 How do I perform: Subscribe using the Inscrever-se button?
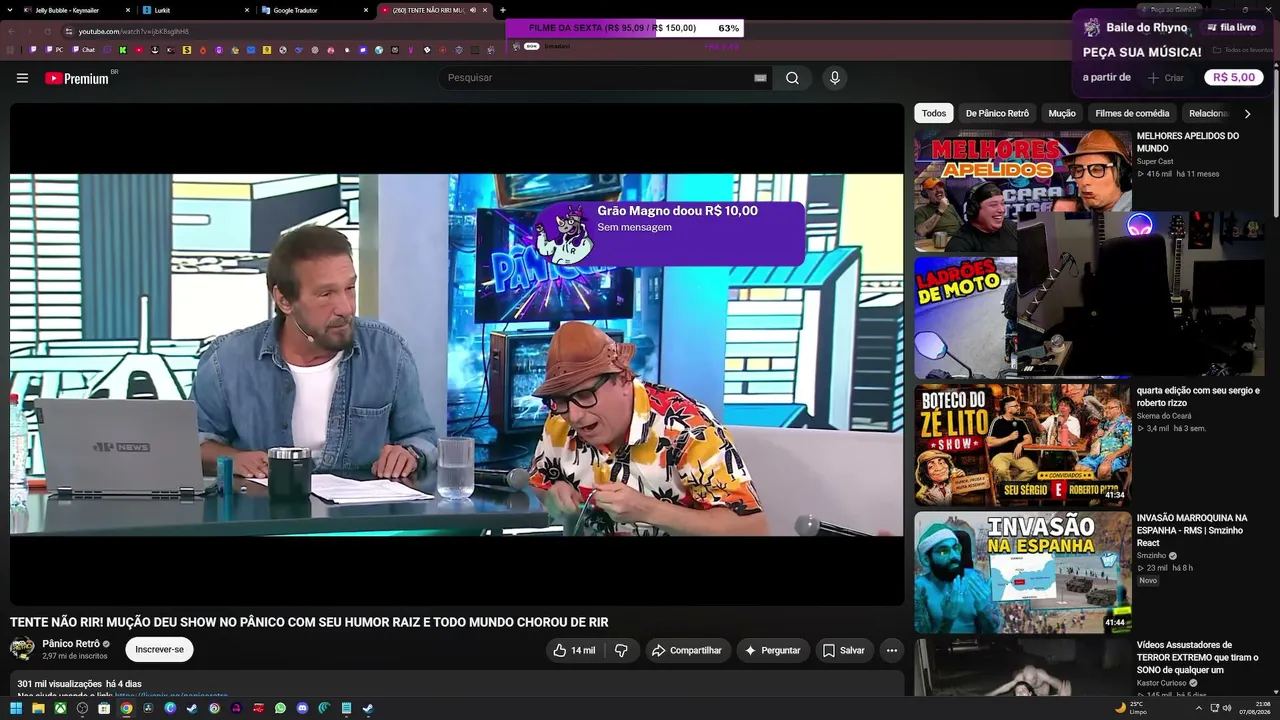(160, 650)
